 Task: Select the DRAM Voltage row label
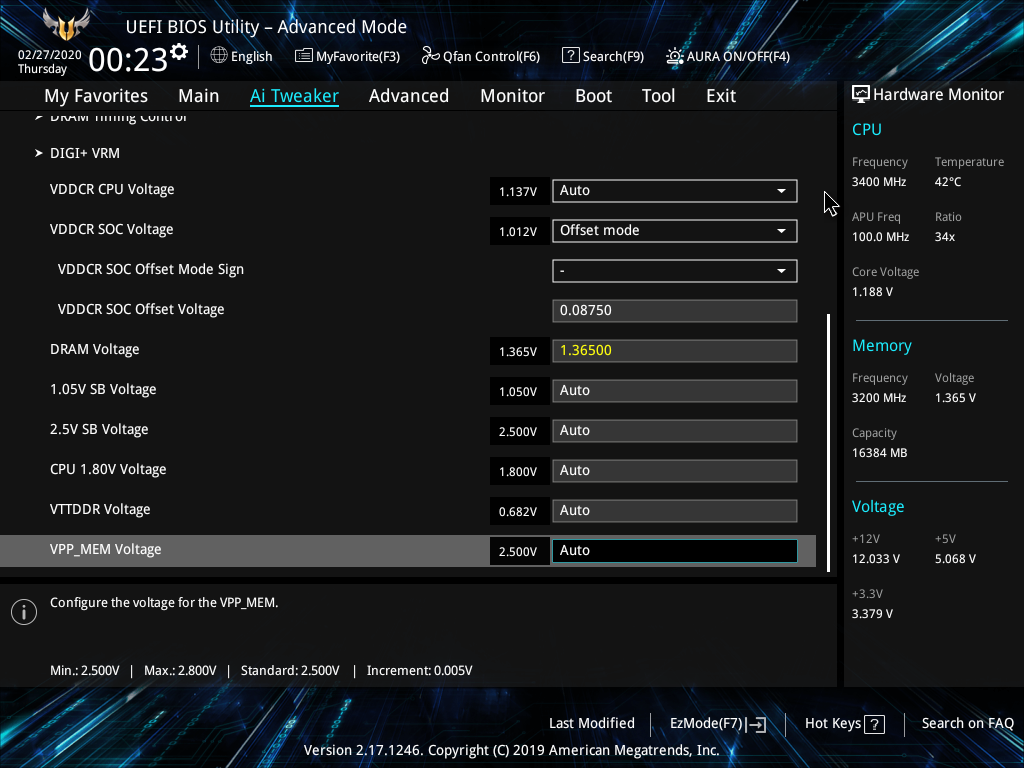pyautogui.click(x=95, y=350)
